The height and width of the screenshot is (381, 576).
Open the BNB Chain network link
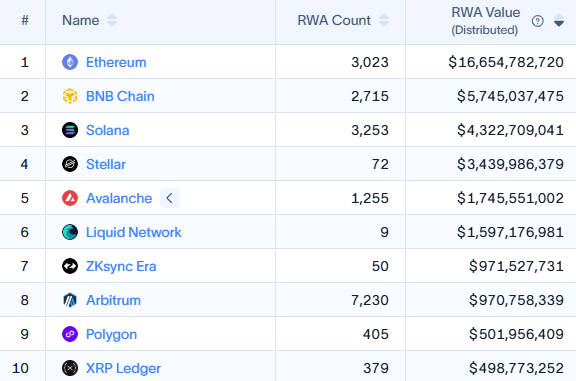(x=120, y=96)
